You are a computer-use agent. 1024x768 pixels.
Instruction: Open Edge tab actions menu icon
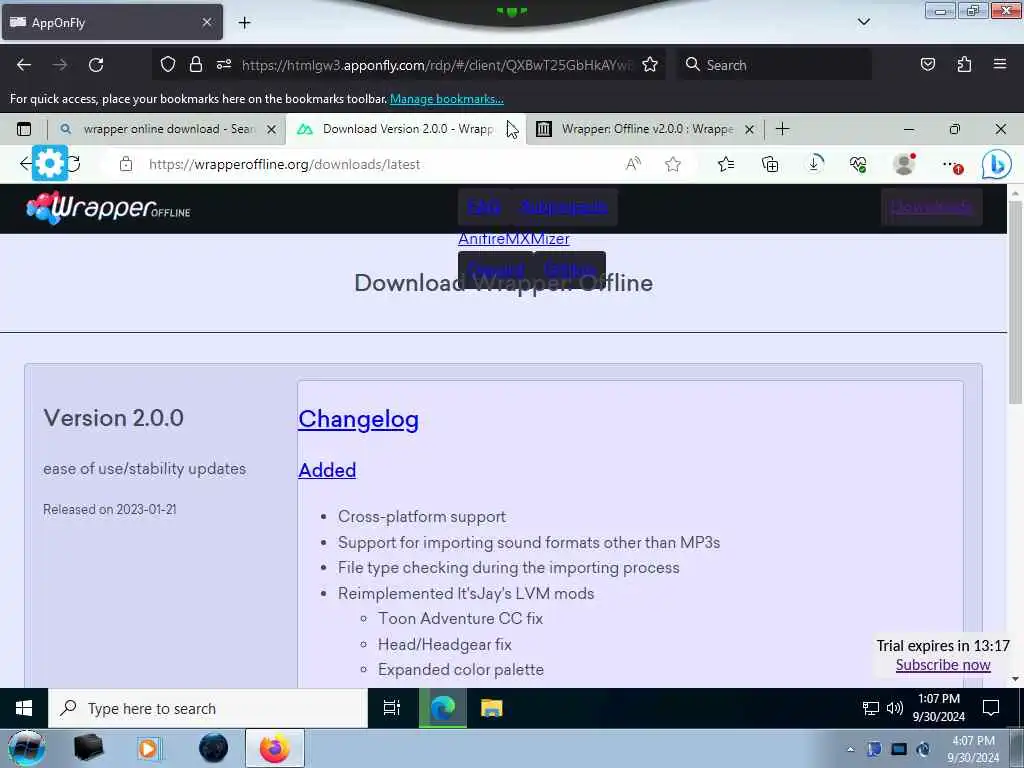click(x=24, y=129)
